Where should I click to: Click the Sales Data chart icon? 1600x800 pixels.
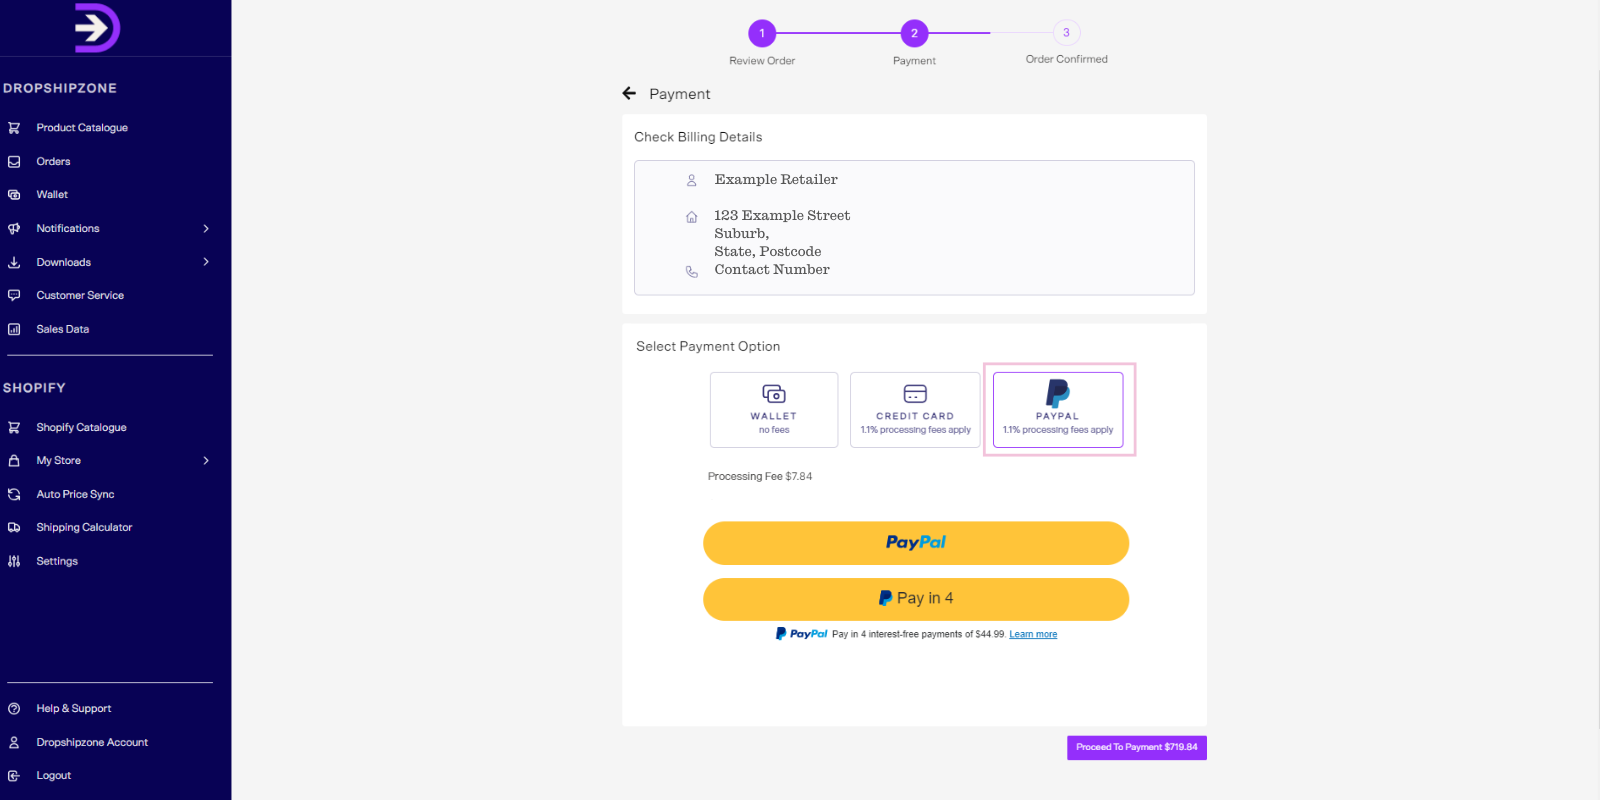[x=14, y=329]
